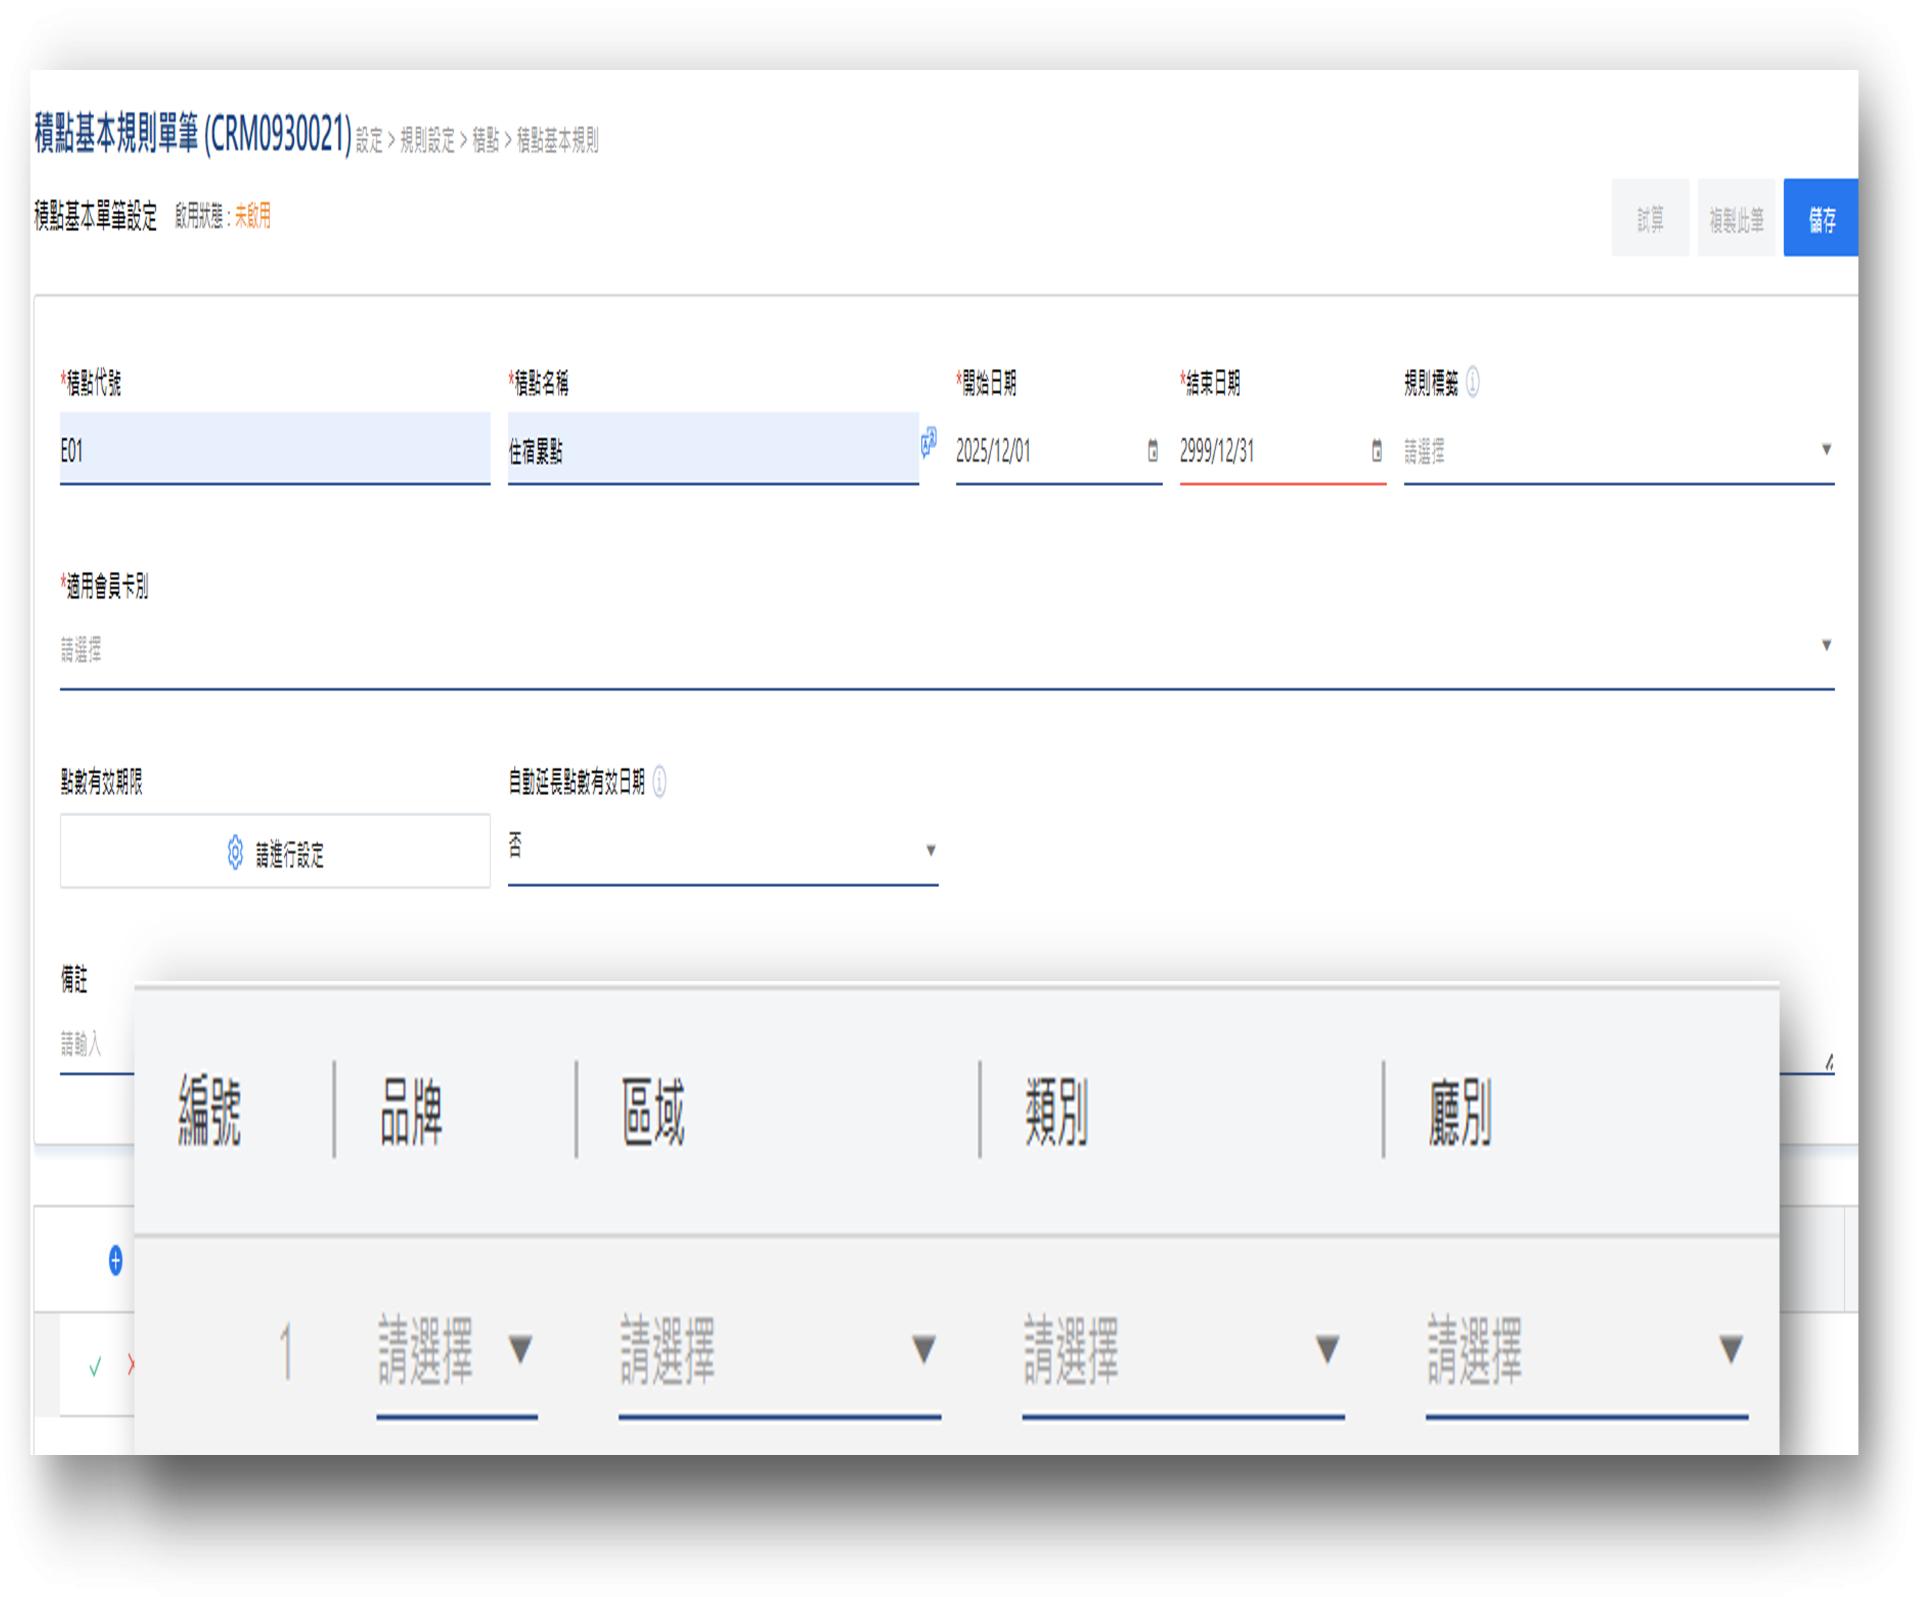Open the 開始日期 calendar picker icon
Image resolution: width=1920 pixels, height=1597 pixels.
[1152, 451]
